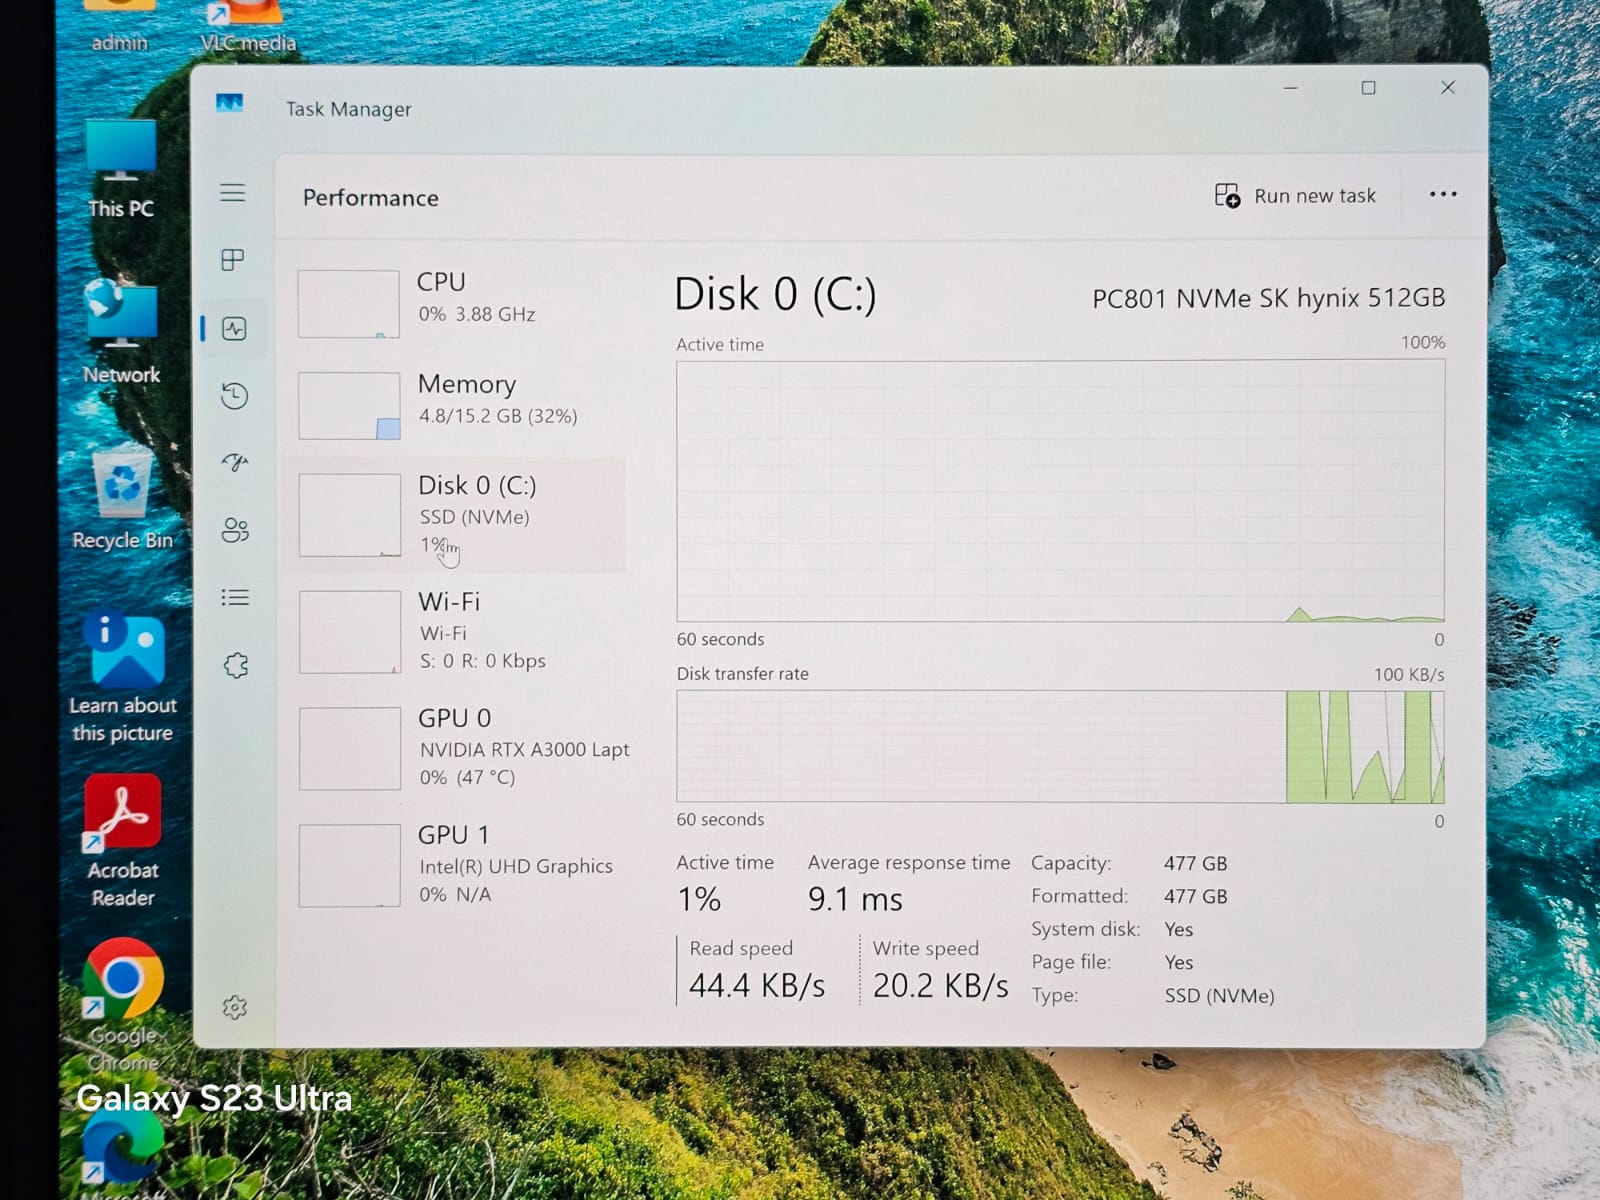Image resolution: width=1600 pixels, height=1200 pixels.
Task: Click the Active time graph area
Action: pos(1060,491)
